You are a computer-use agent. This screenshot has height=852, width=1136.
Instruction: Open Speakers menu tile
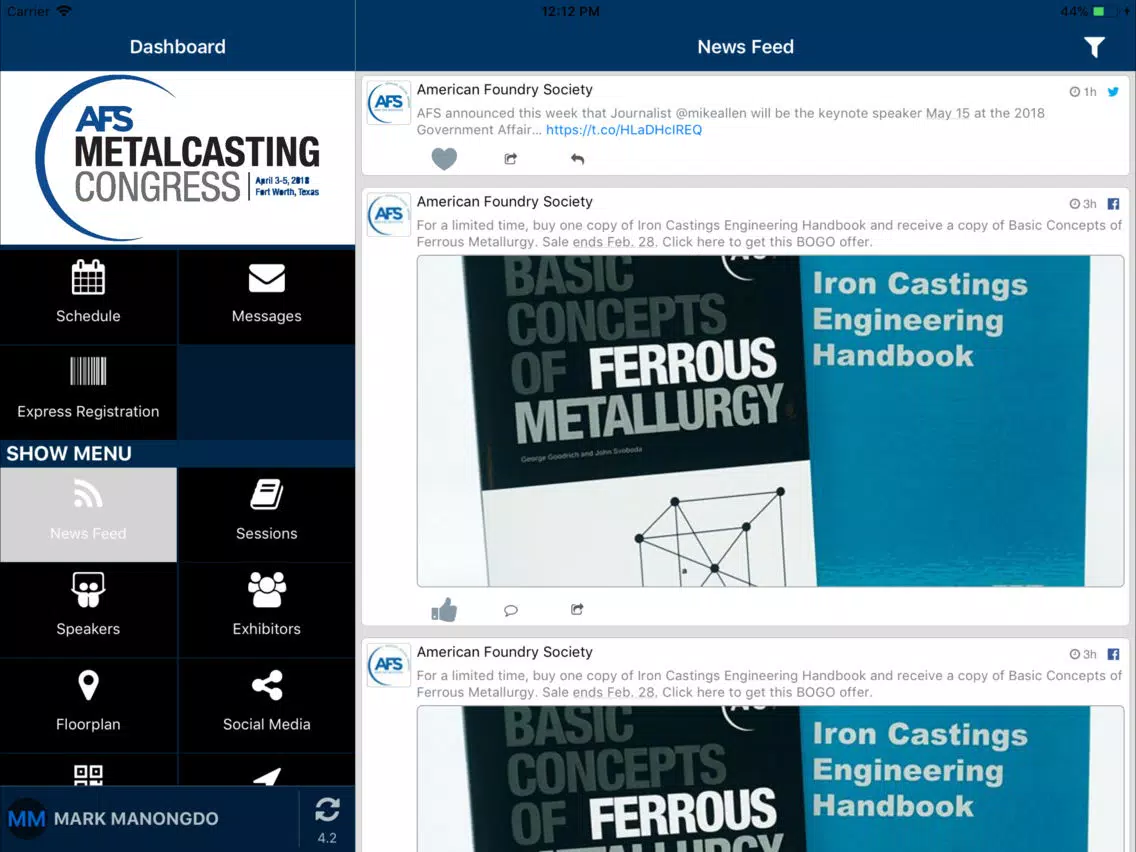[88, 610]
